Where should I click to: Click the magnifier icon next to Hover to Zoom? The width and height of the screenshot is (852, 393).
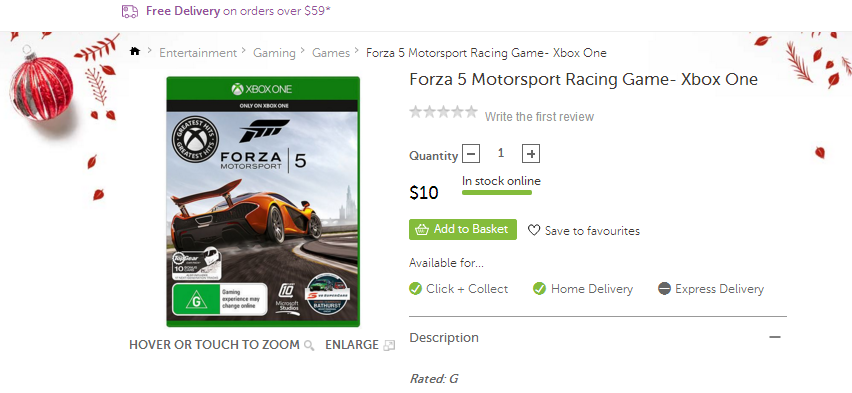(309, 345)
